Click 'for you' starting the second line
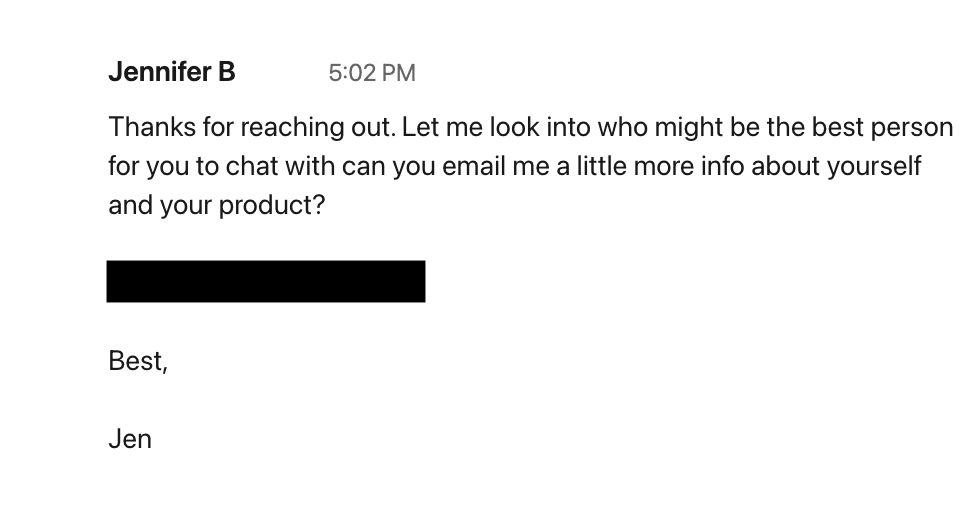This screenshot has height=527, width=973. [148, 166]
